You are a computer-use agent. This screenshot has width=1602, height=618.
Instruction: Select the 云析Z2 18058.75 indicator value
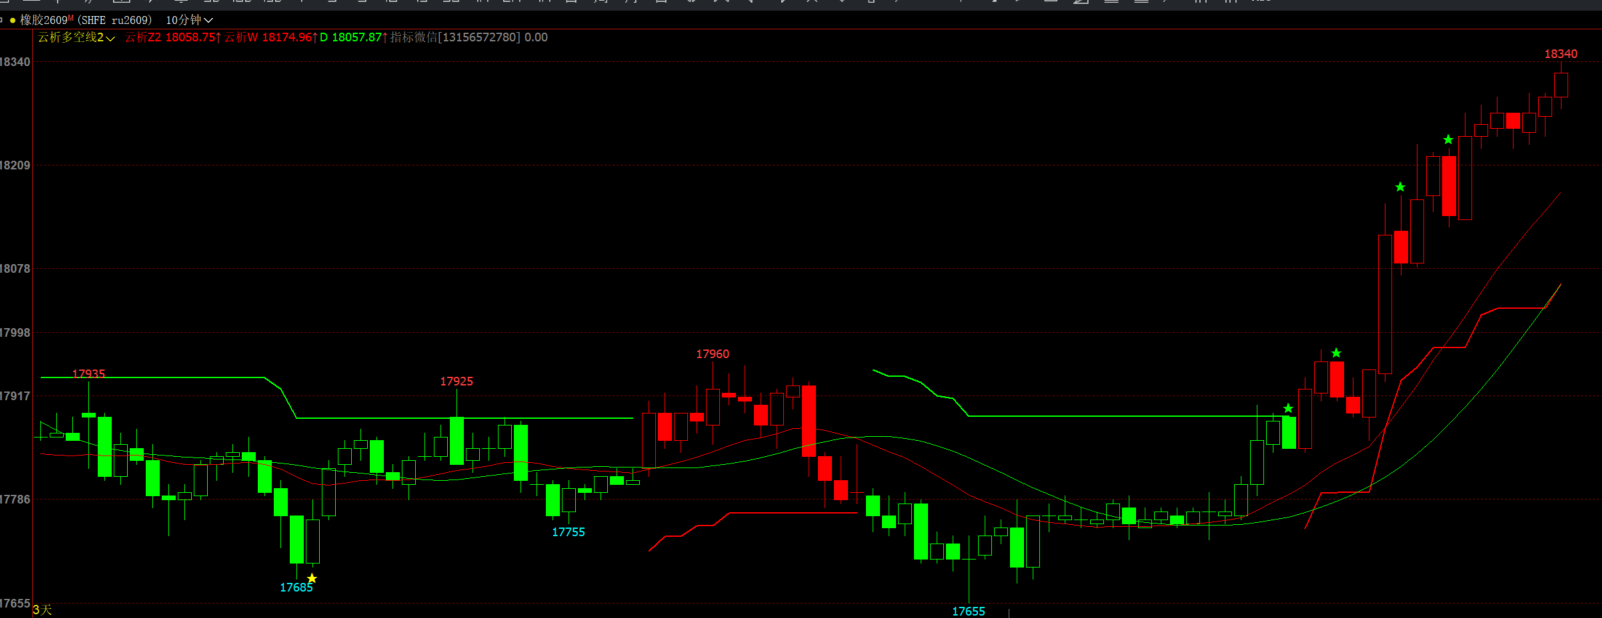172,37
